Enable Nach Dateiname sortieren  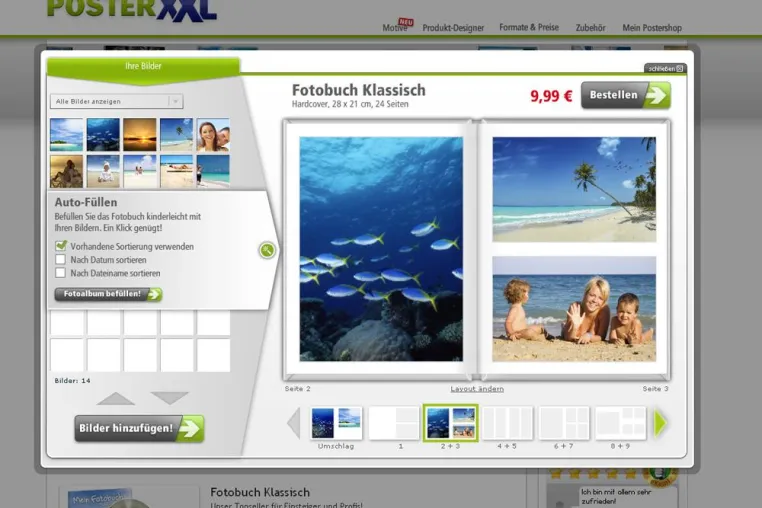(x=60, y=273)
